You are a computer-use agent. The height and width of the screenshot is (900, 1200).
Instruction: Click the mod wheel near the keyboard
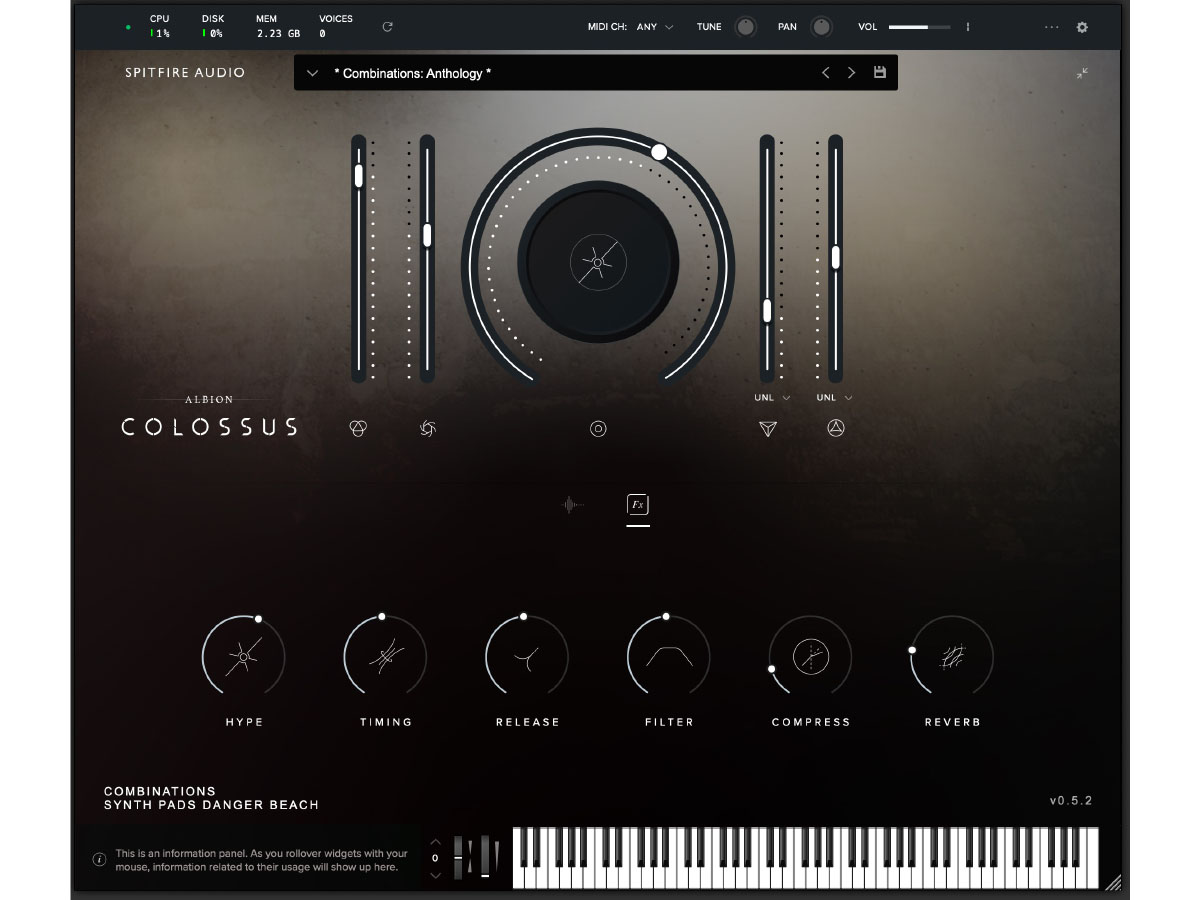485,857
